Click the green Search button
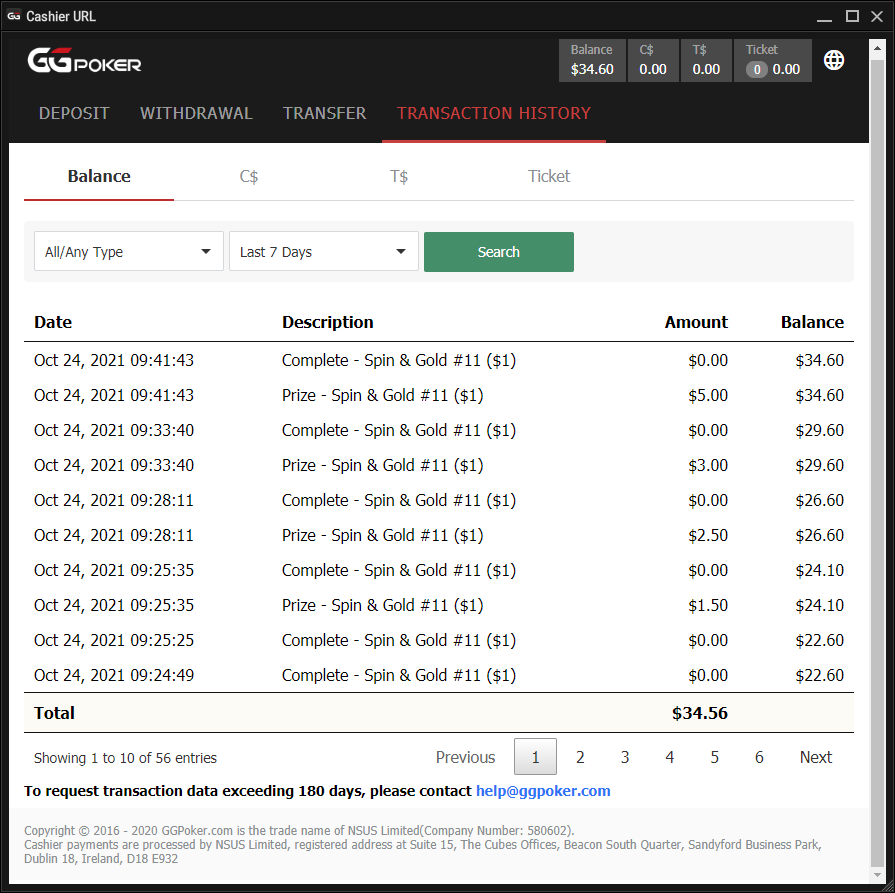Viewport: 895px width, 893px height. tap(499, 252)
